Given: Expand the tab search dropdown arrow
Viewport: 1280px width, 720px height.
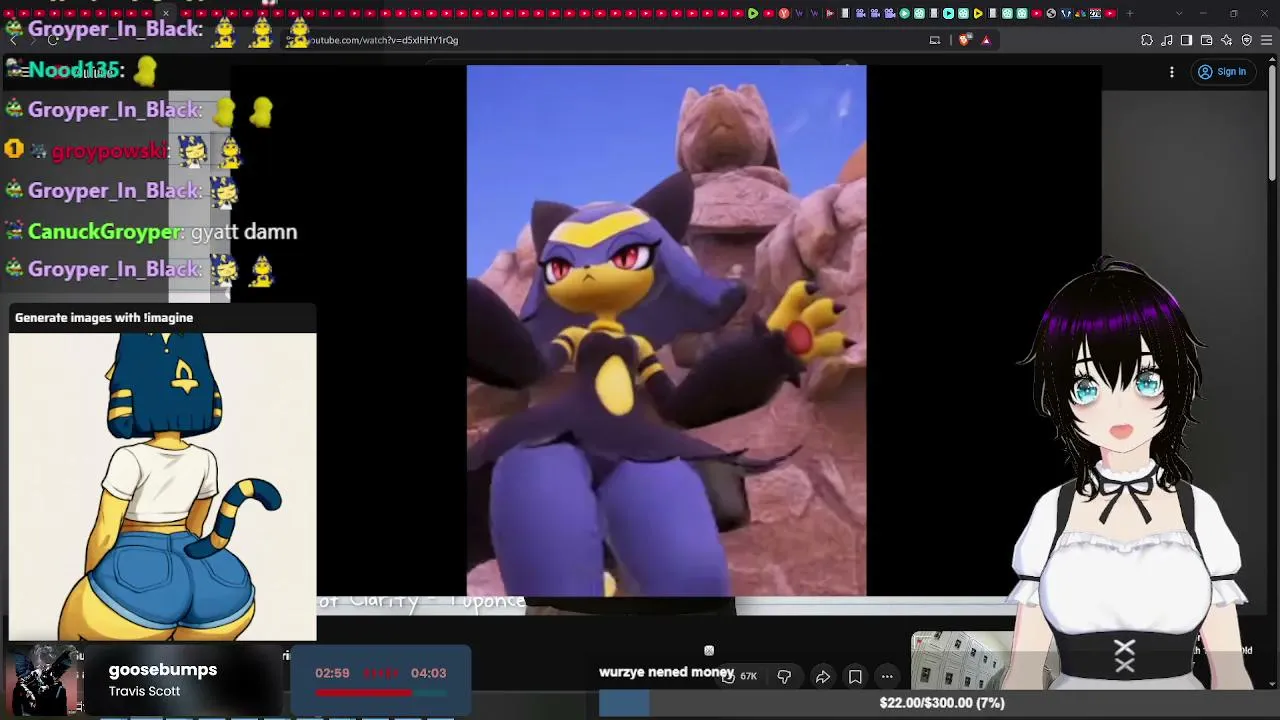Looking at the screenshot, I should [x=1179, y=13].
